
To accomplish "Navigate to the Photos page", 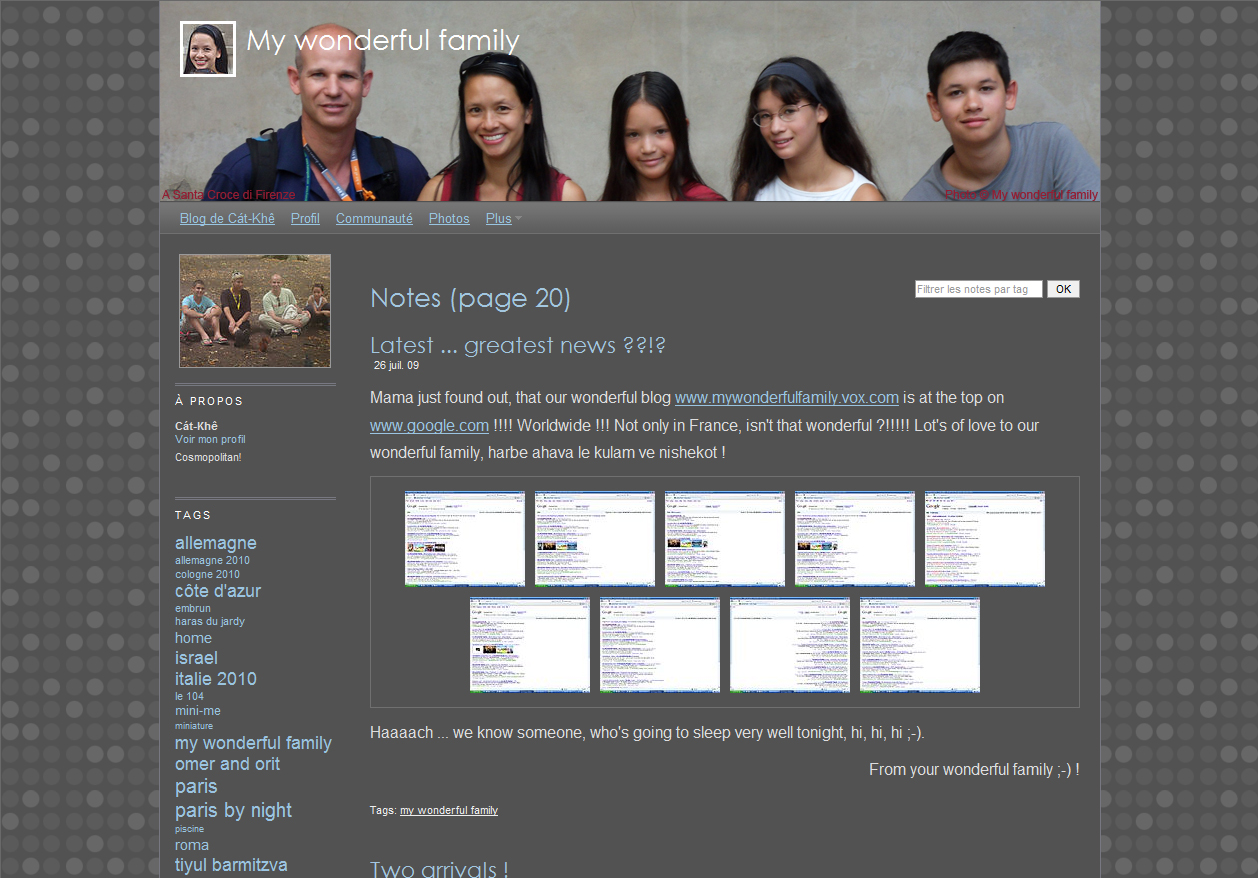I will point(449,219).
